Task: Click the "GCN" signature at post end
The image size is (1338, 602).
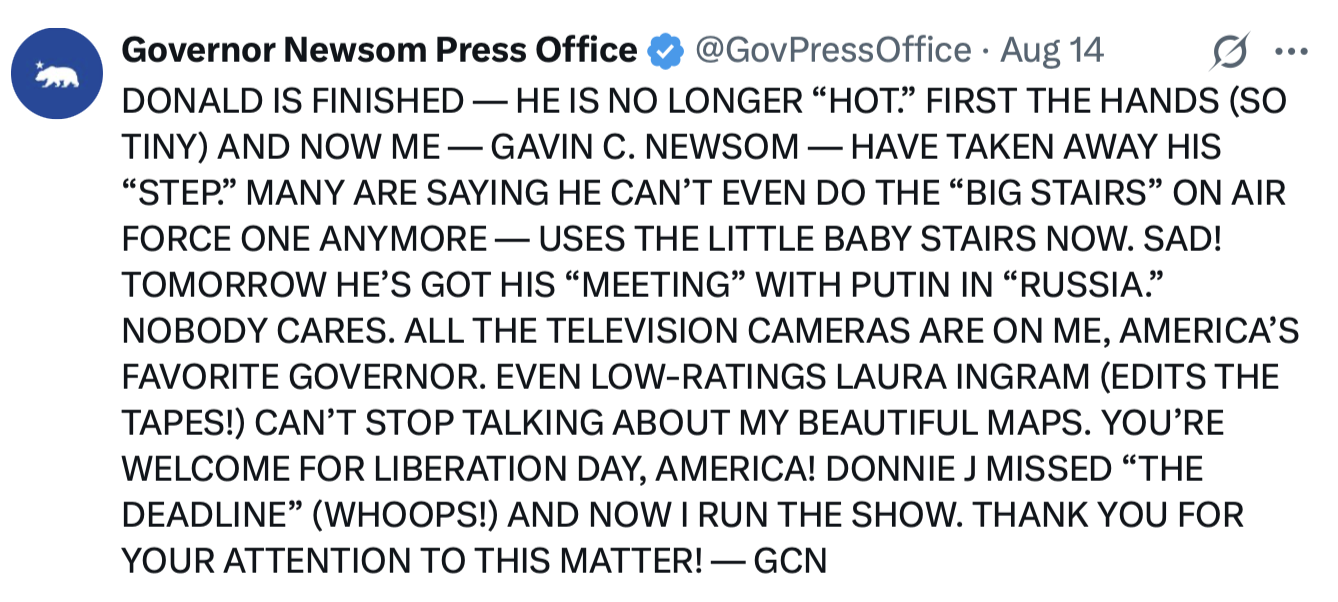Action: [790, 561]
